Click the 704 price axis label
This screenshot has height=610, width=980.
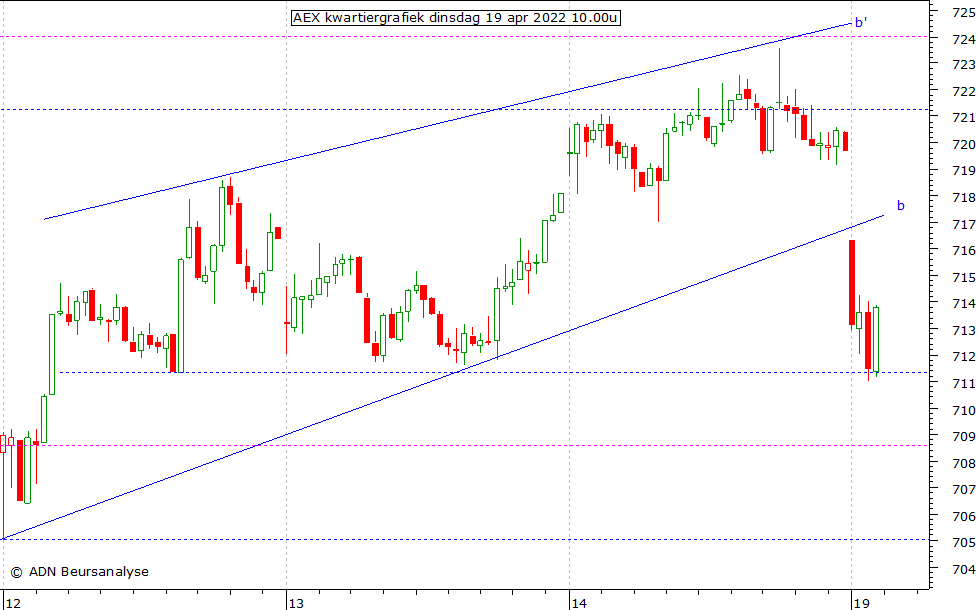(x=964, y=569)
